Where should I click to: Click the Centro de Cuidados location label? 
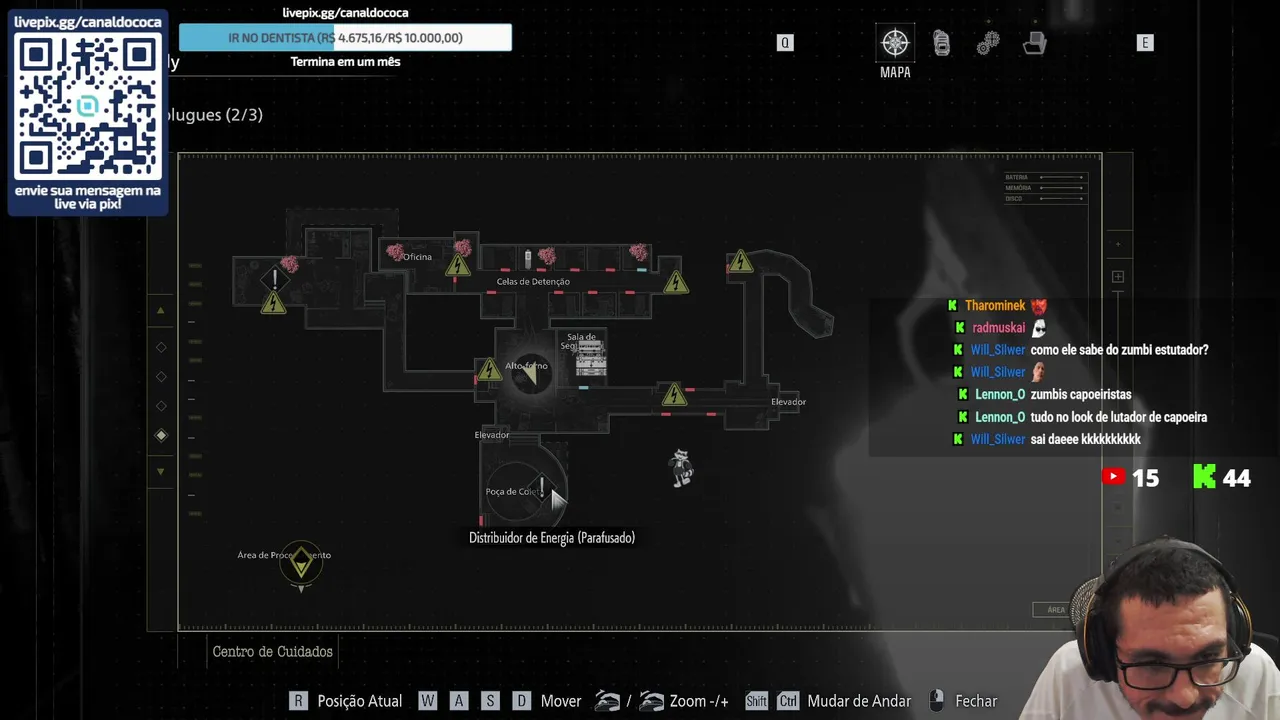(272, 652)
